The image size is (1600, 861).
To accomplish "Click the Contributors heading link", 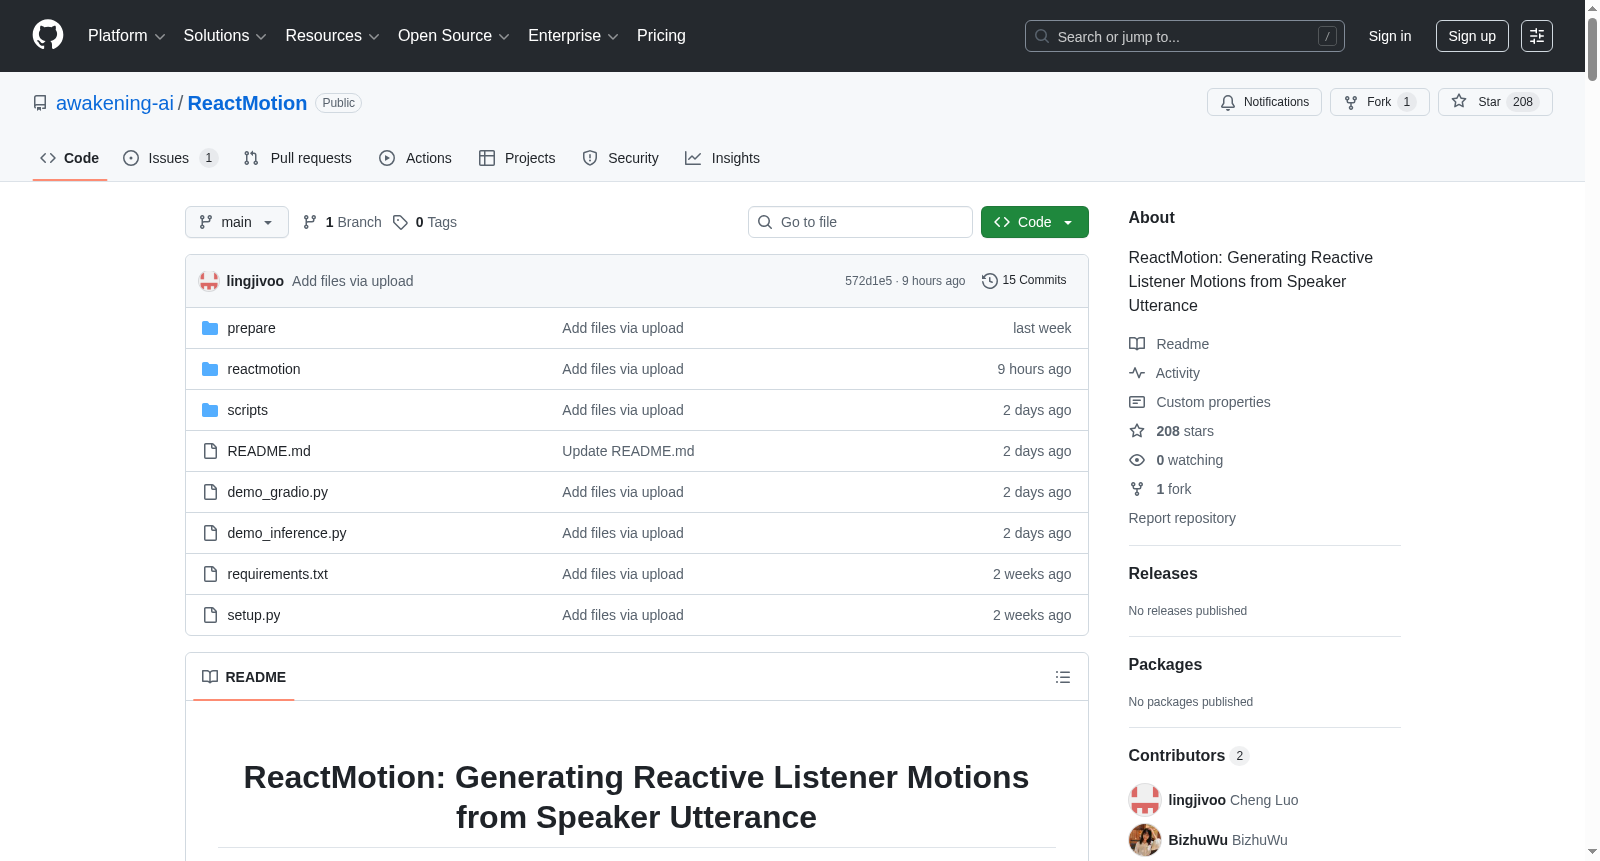I will pos(1189,755).
